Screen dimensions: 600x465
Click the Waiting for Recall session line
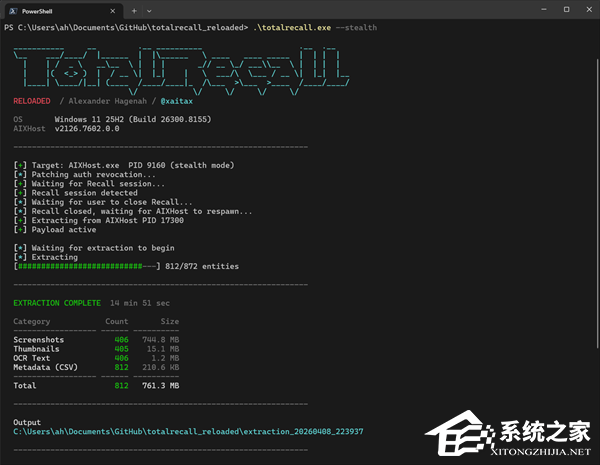point(89,184)
